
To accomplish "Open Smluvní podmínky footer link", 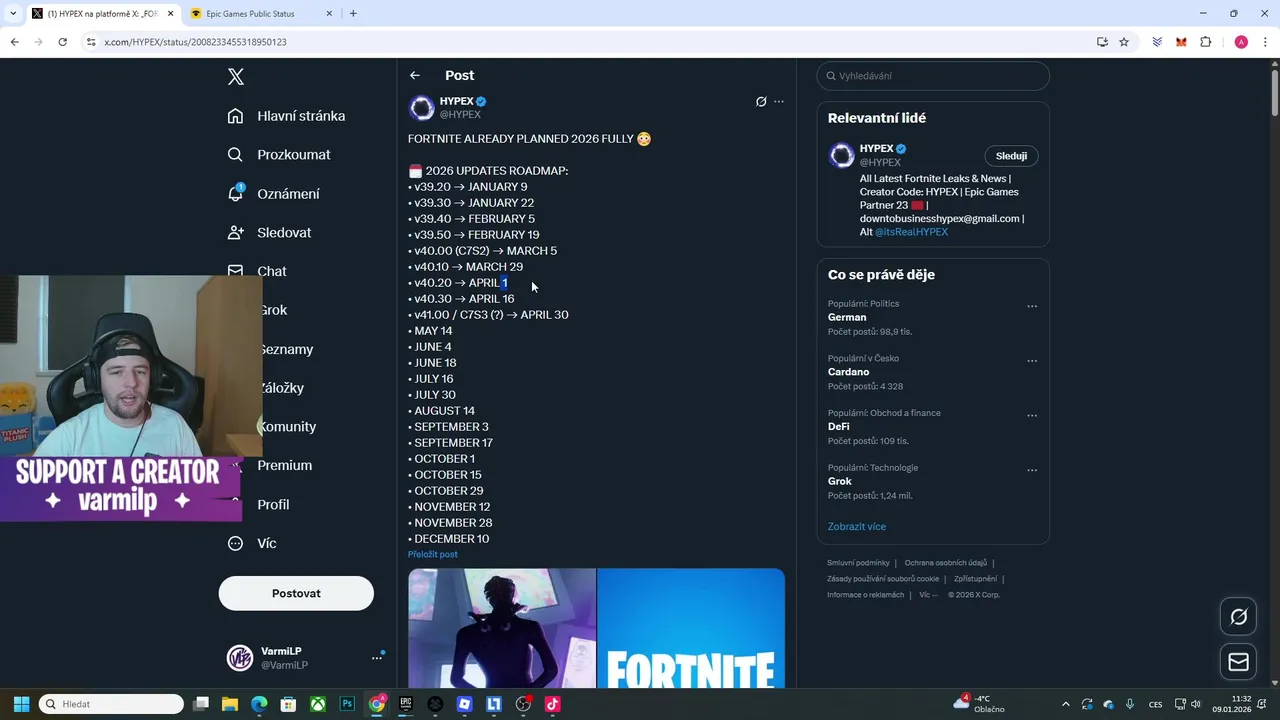I will point(858,563).
